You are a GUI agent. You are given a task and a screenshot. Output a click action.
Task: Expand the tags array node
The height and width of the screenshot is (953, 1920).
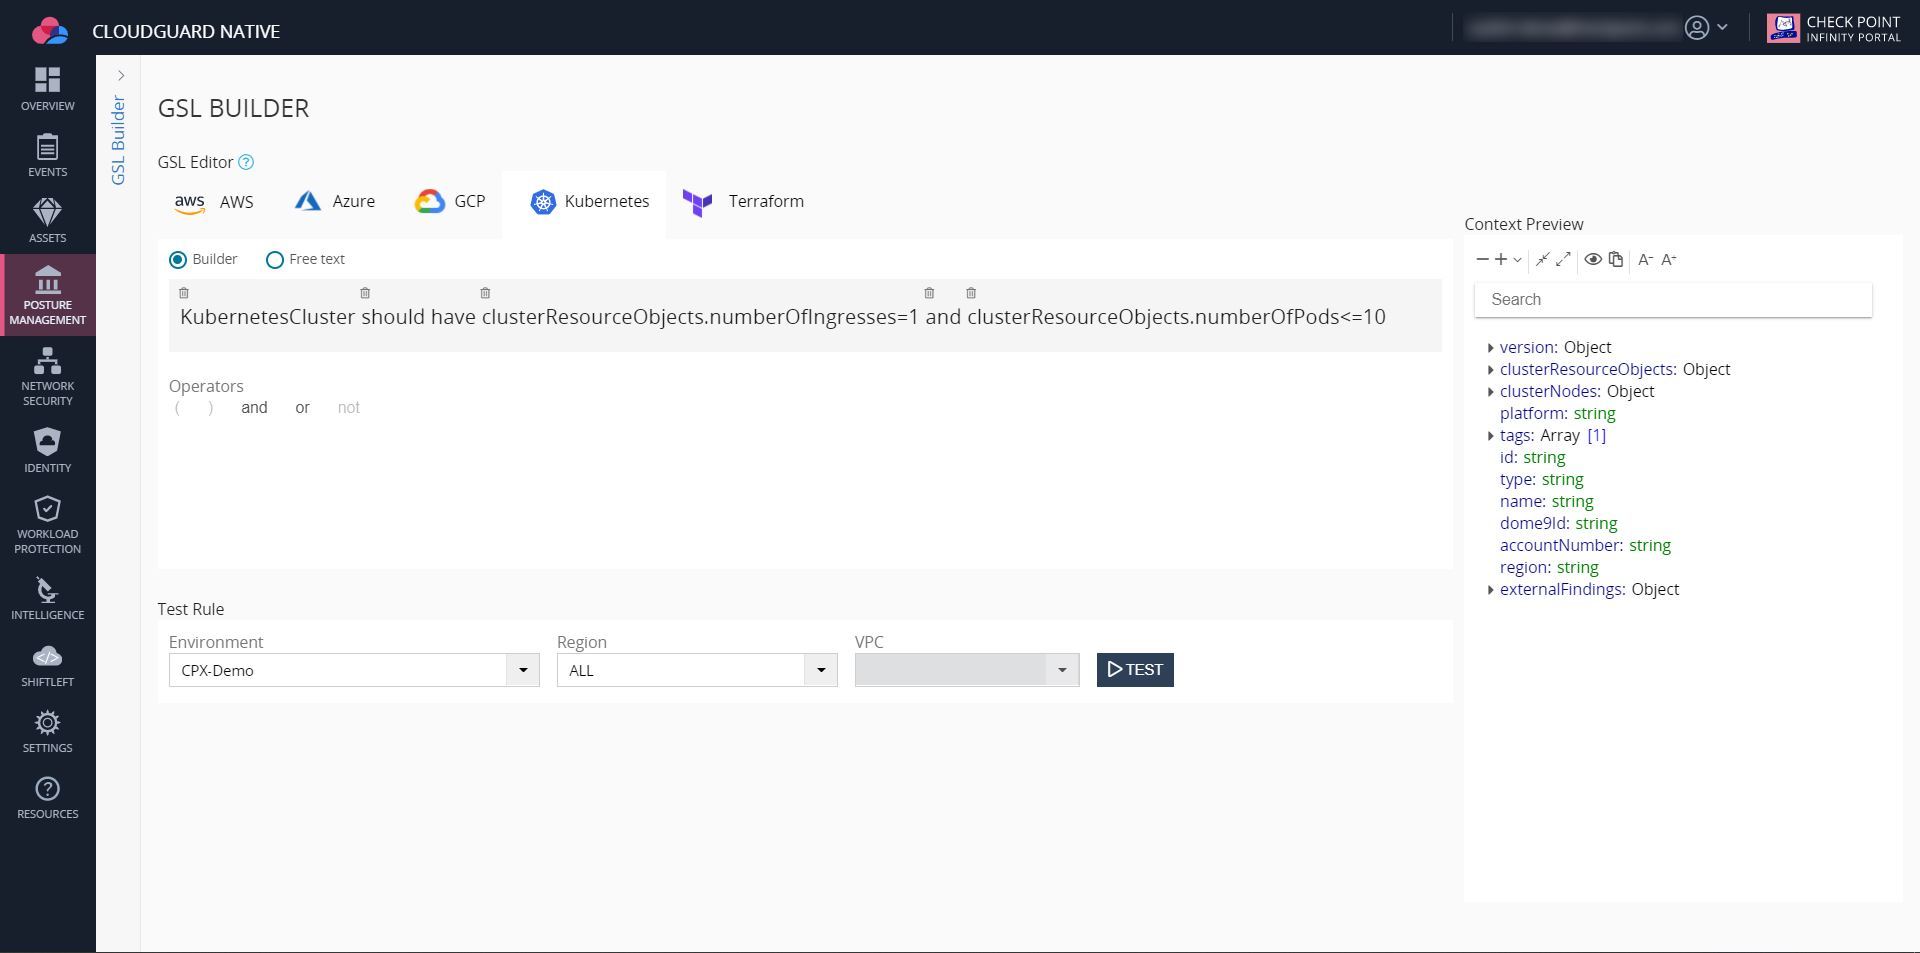1490,436
